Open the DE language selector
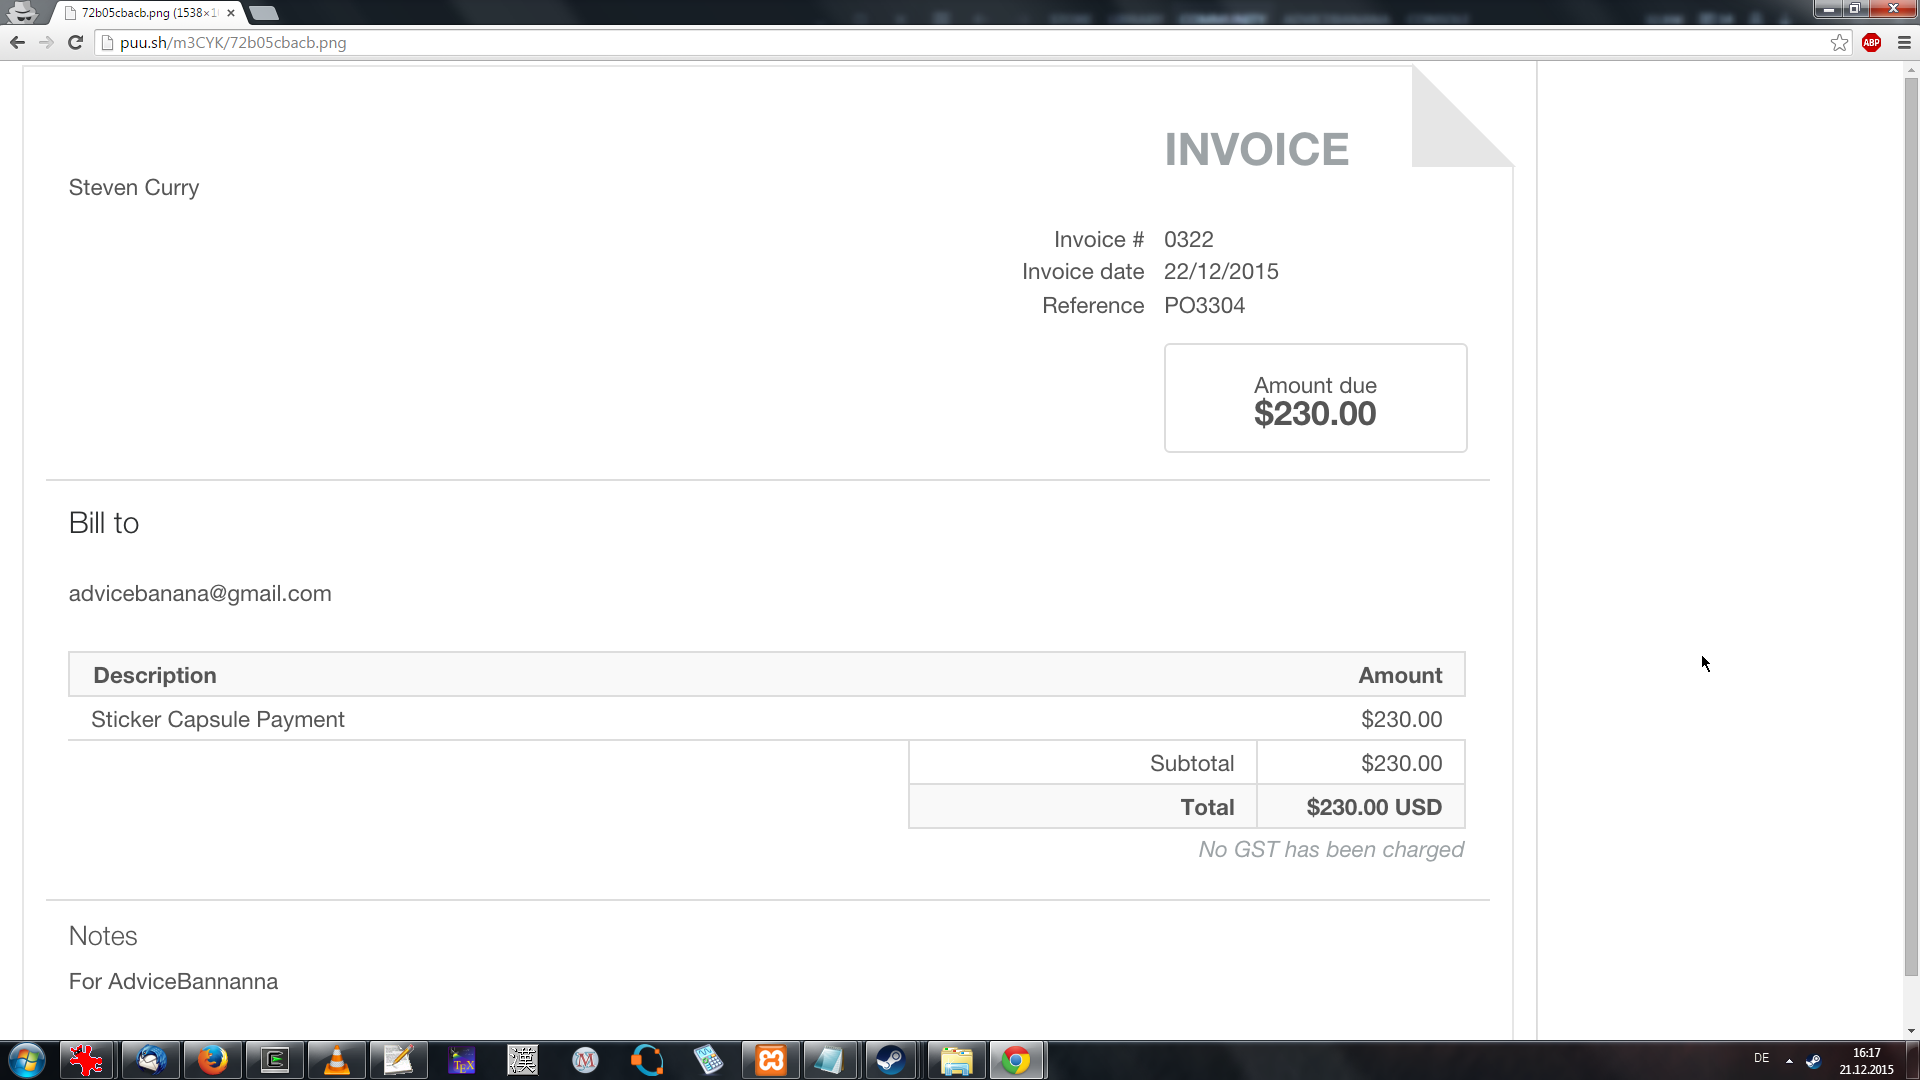The width and height of the screenshot is (1920, 1080). pos(1761,1058)
